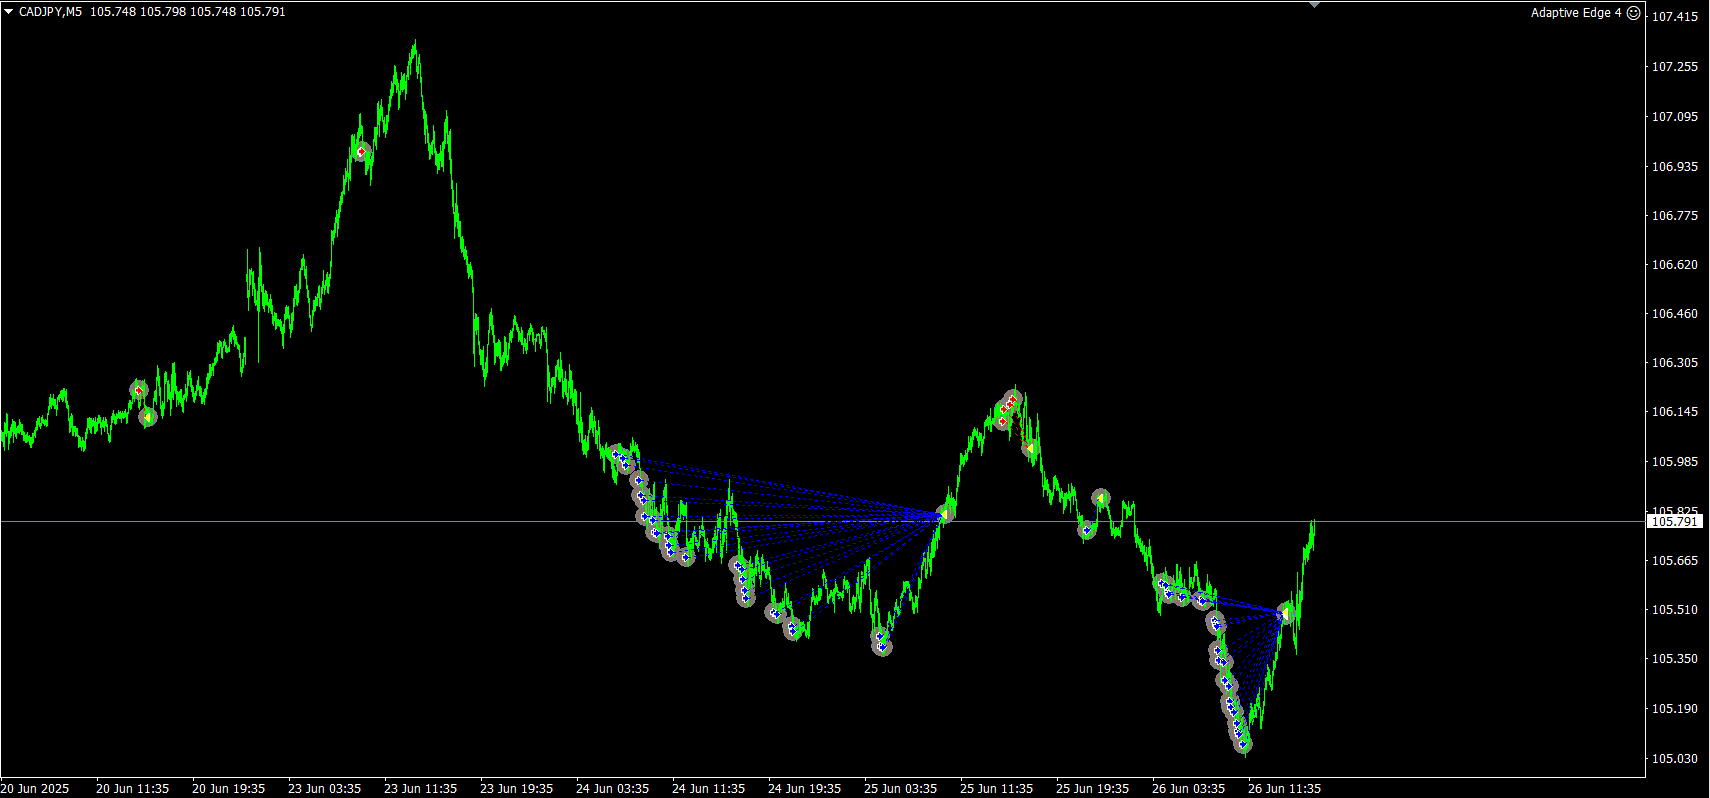Click price level 106.145 on the axis

click(x=1674, y=412)
